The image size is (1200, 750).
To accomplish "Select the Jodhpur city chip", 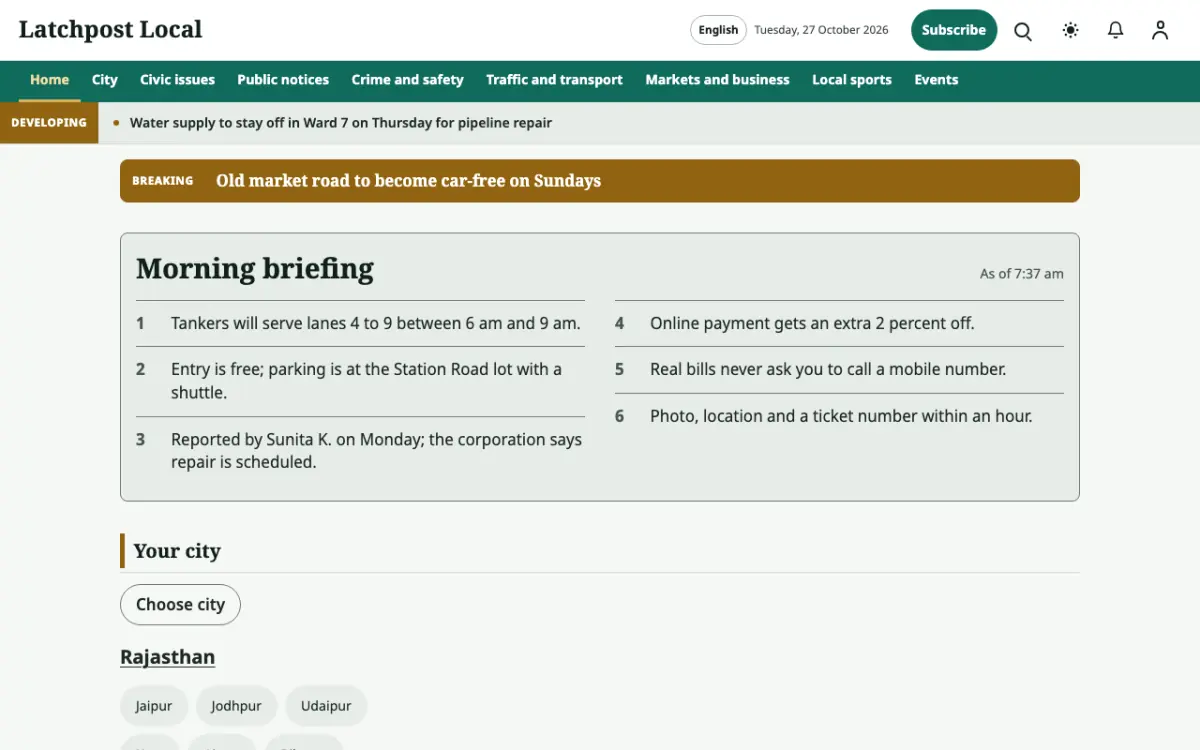I will pyautogui.click(x=236, y=706).
